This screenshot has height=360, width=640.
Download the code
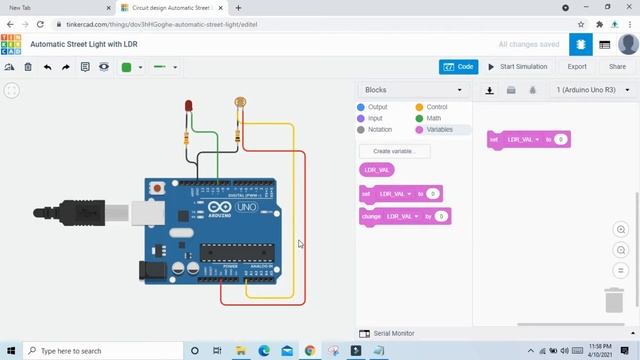(x=489, y=90)
